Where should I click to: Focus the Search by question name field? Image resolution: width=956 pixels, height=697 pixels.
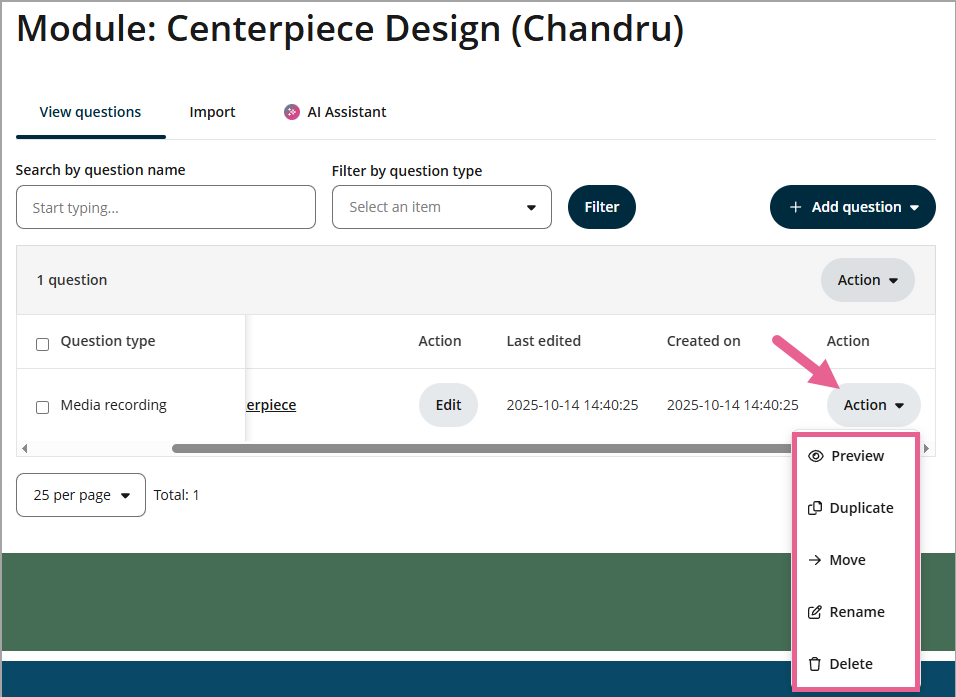click(166, 208)
